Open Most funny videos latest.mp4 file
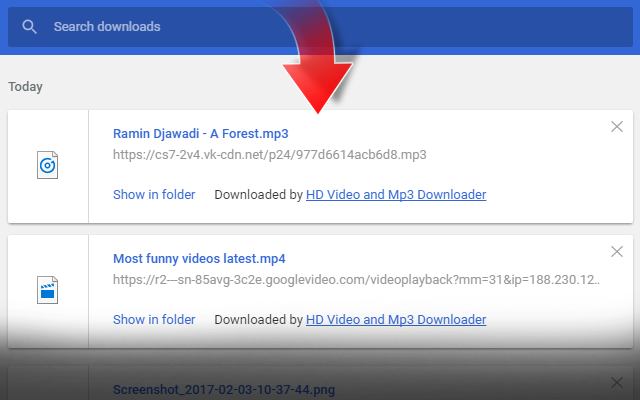640x400 pixels. 199,259
